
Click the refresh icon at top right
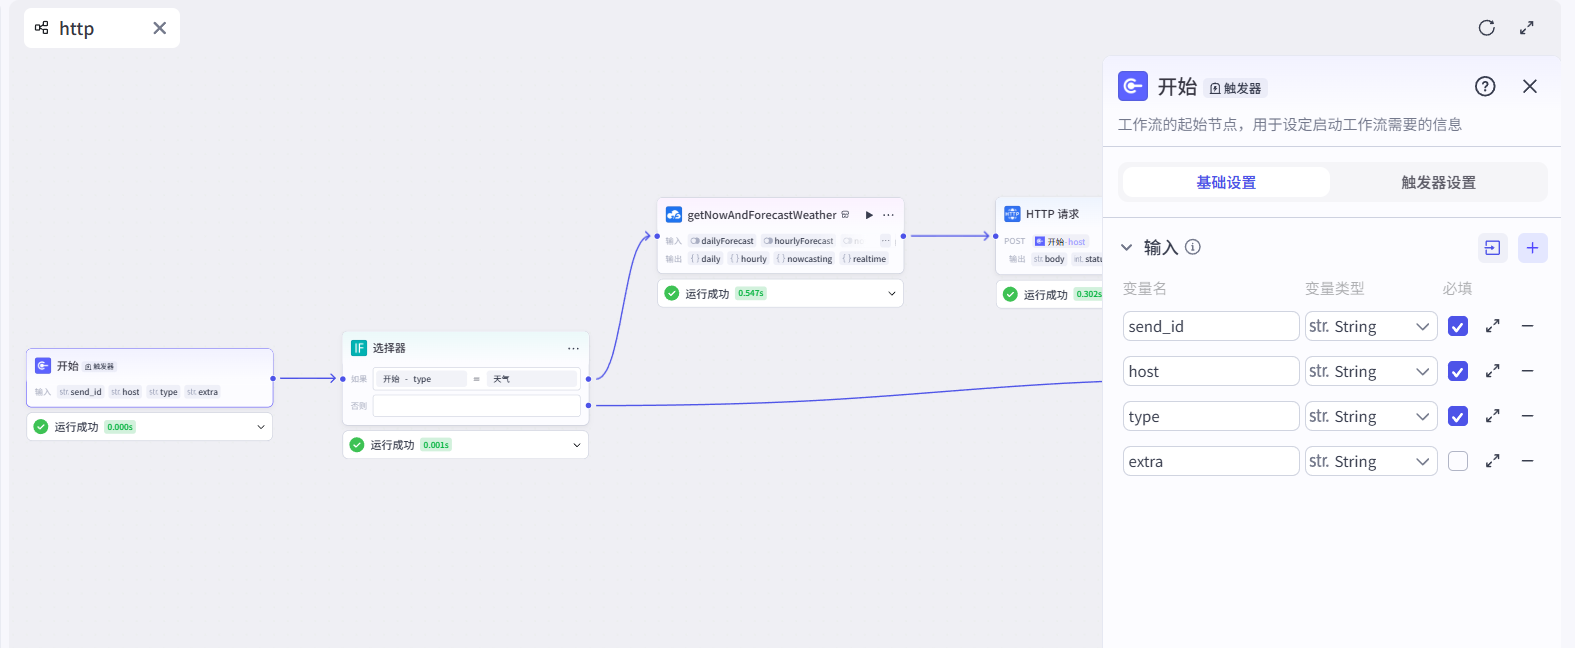pyautogui.click(x=1486, y=28)
